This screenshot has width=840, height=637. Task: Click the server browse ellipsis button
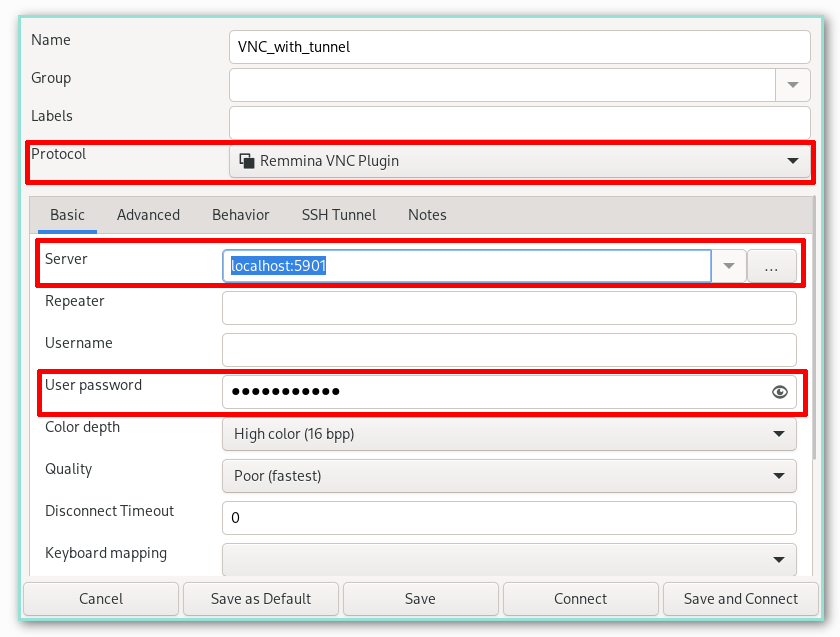771,267
